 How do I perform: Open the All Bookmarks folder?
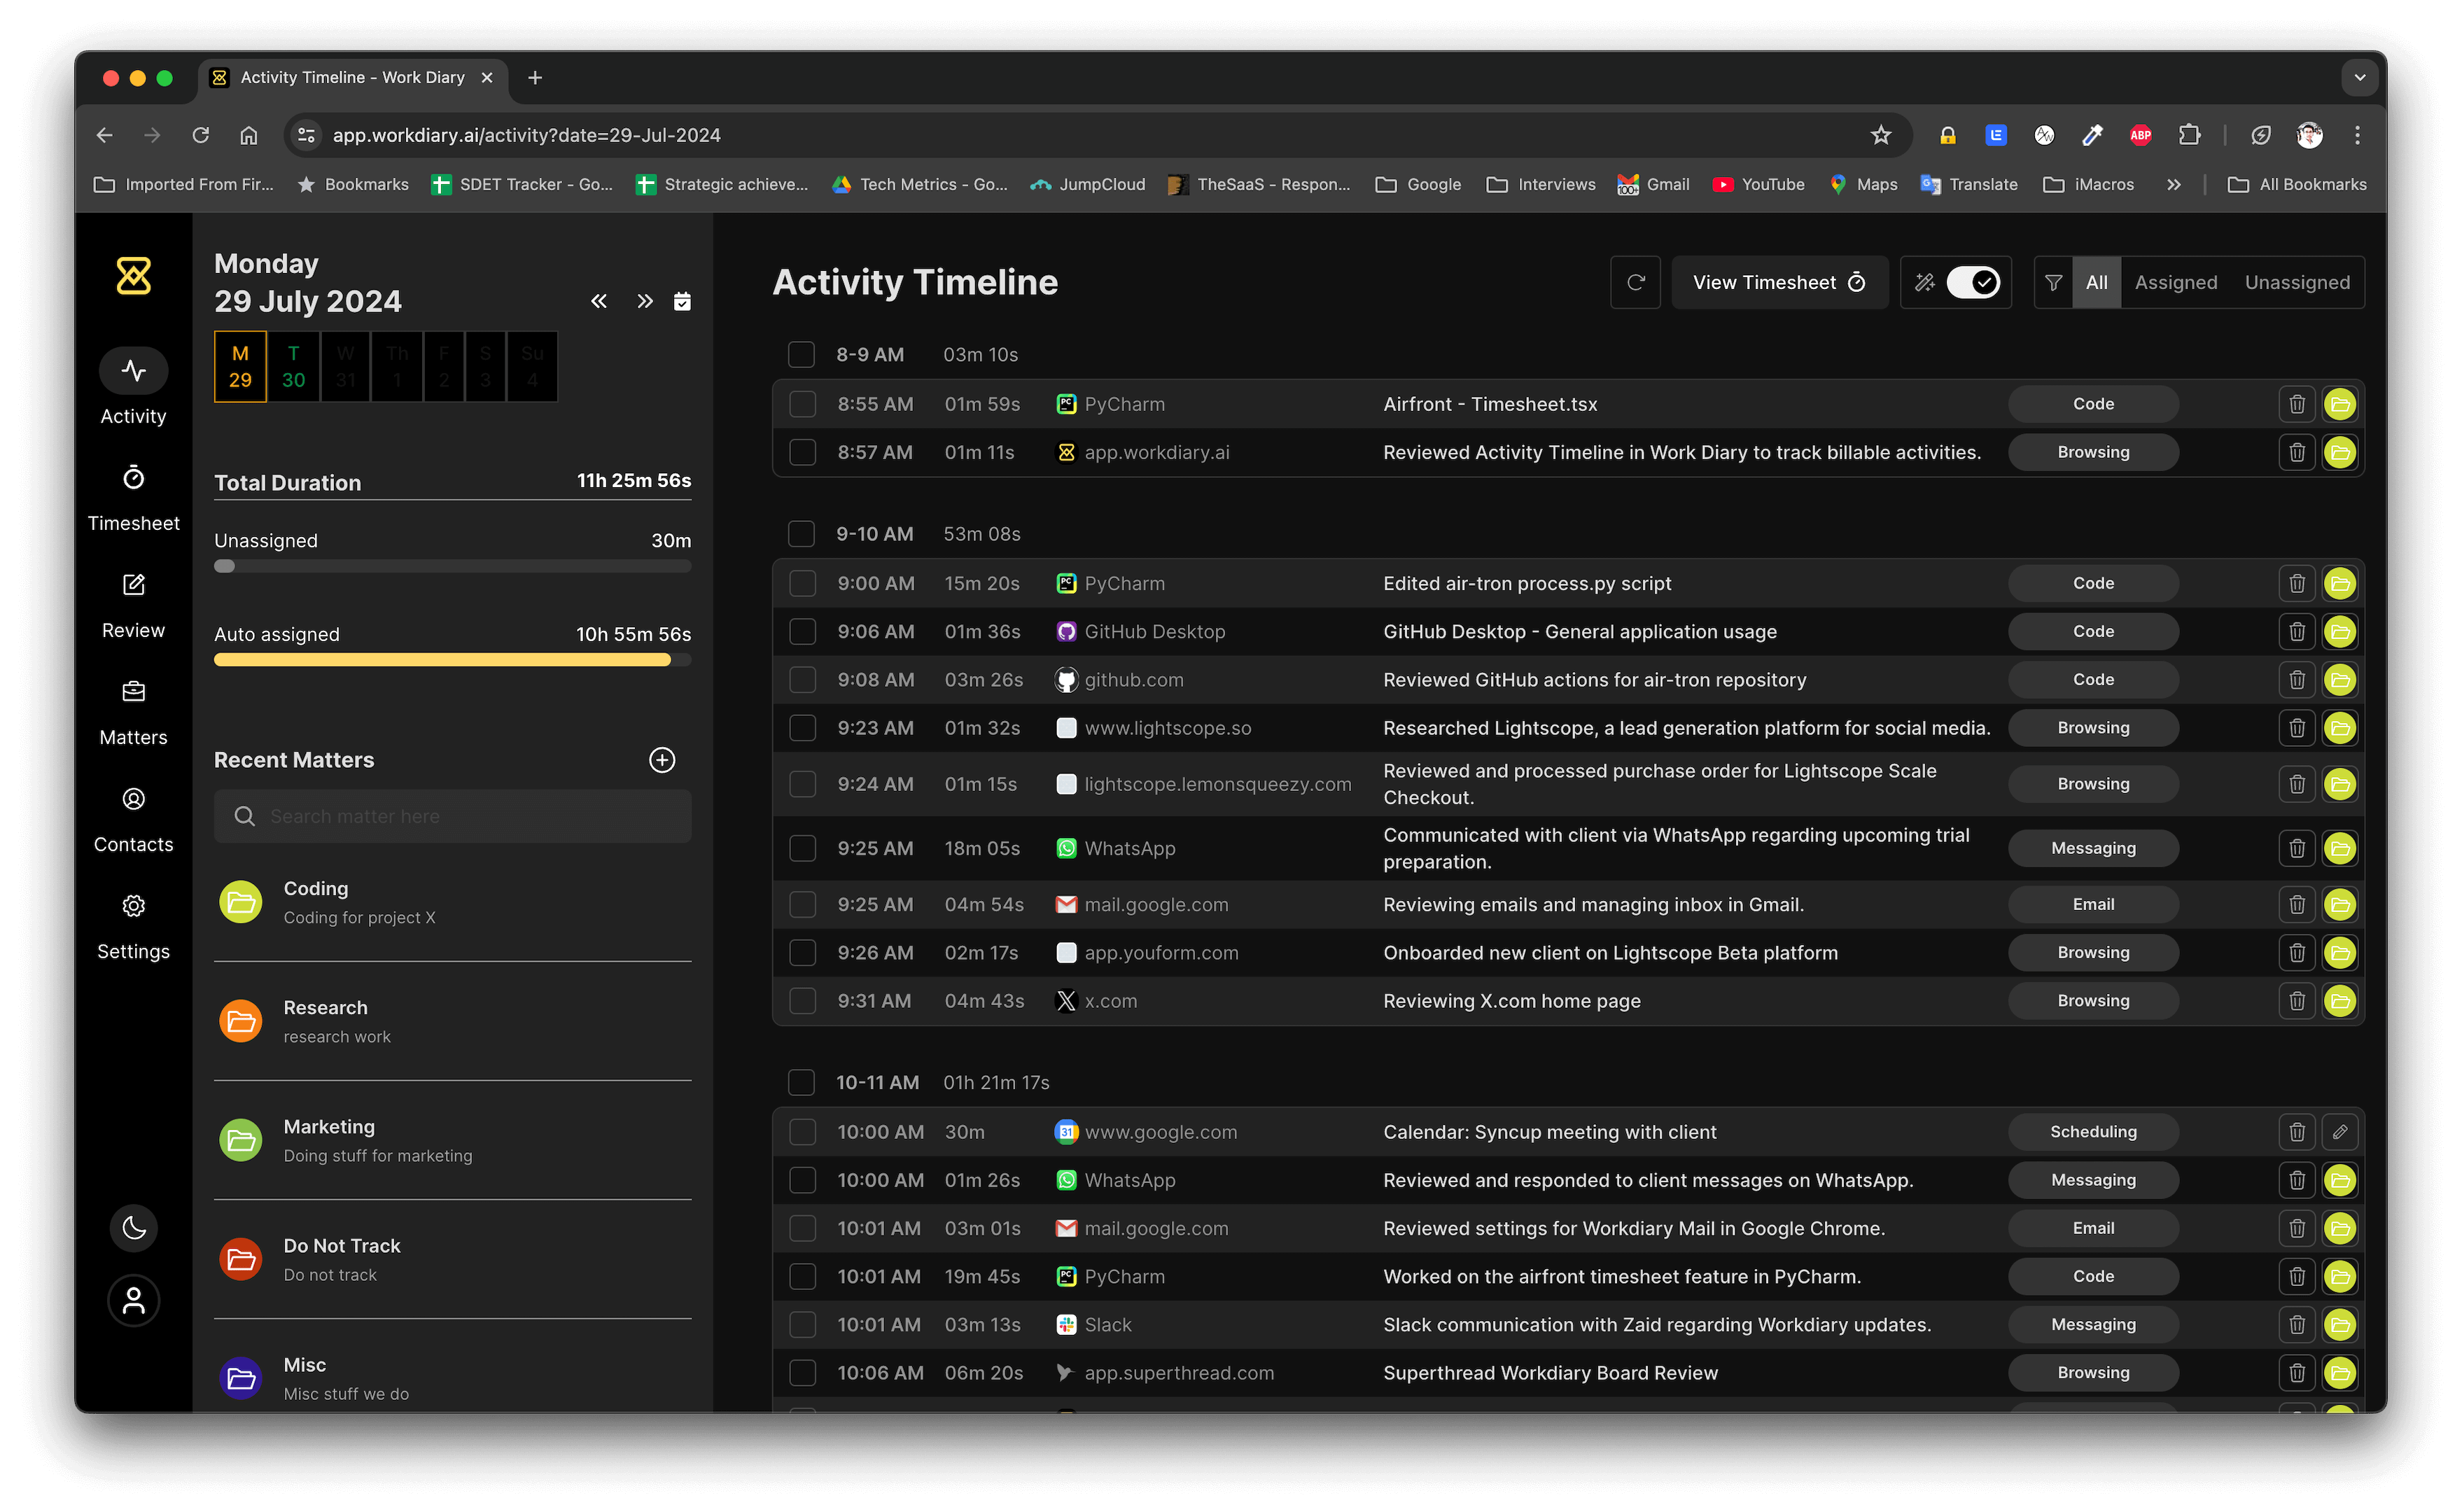[2297, 185]
